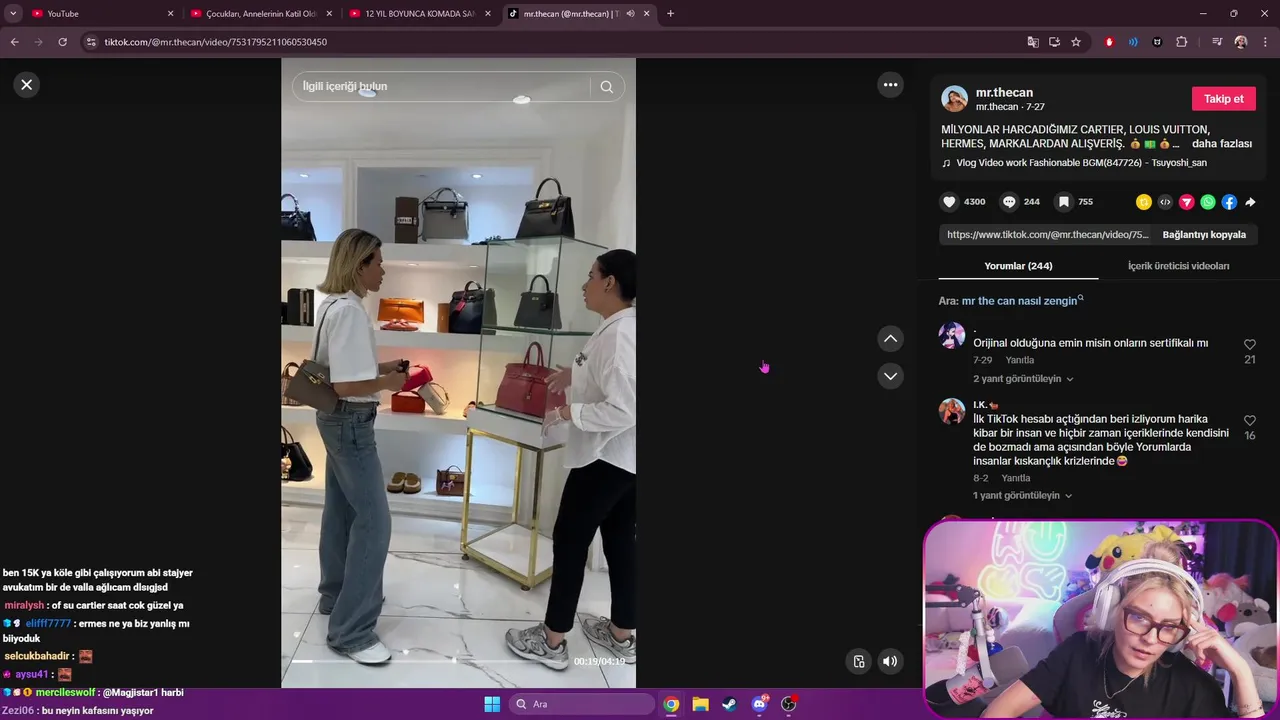Viewport: 1280px width, 720px height.
Task: Open a new browser tab
Action: (x=670, y=14)
